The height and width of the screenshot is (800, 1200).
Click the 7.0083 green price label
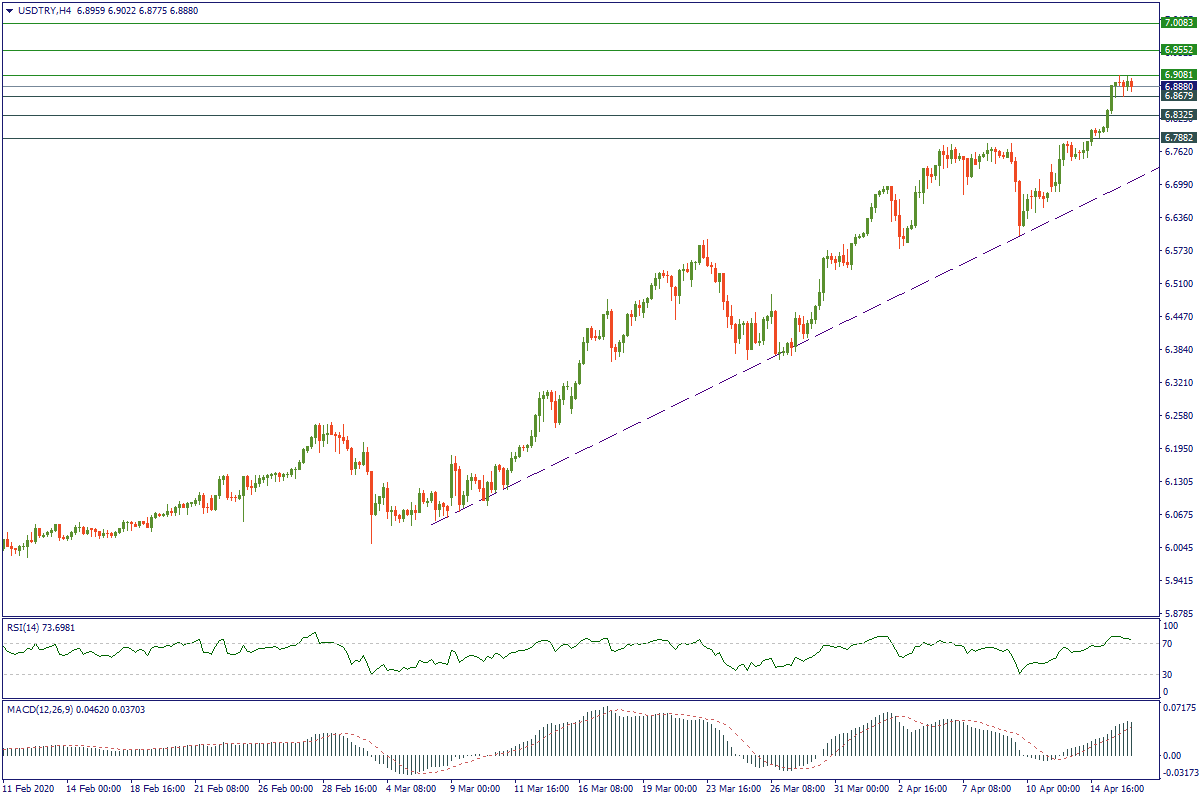[x=1178, y=23]
